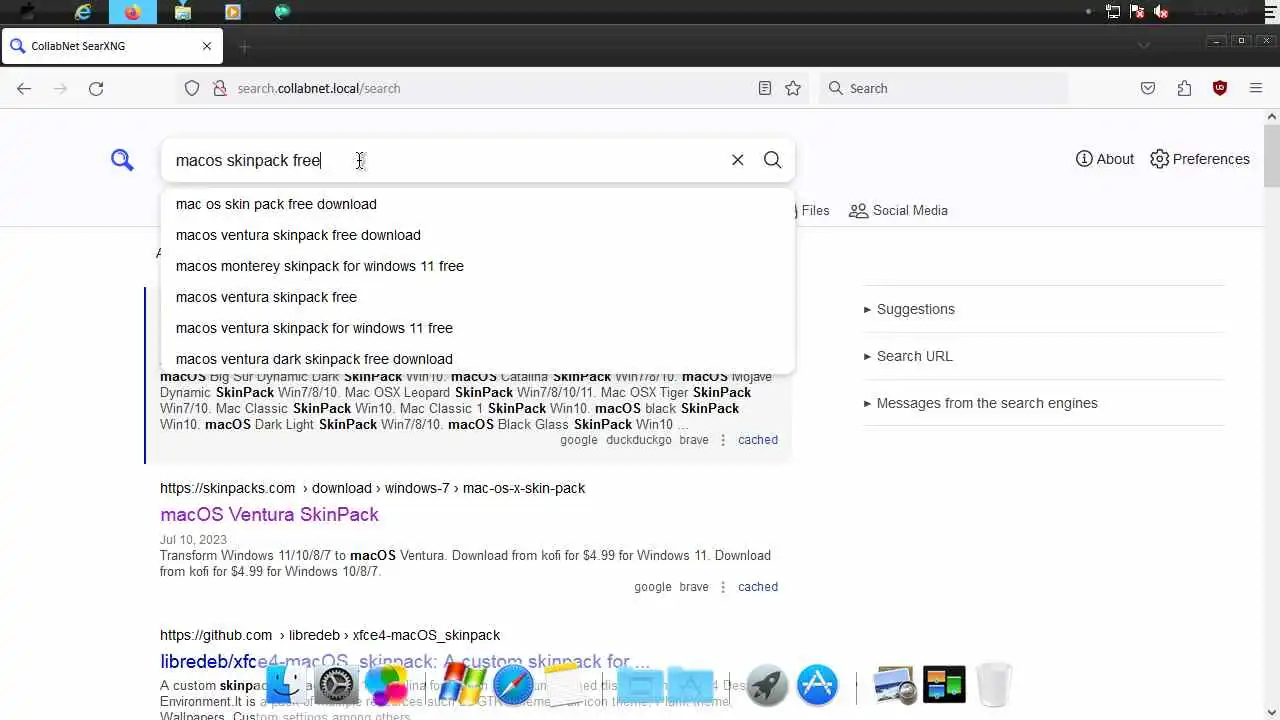Switch to the CollabNet SearXNG browser tab
1280x720 pixels.
[110, 46]
